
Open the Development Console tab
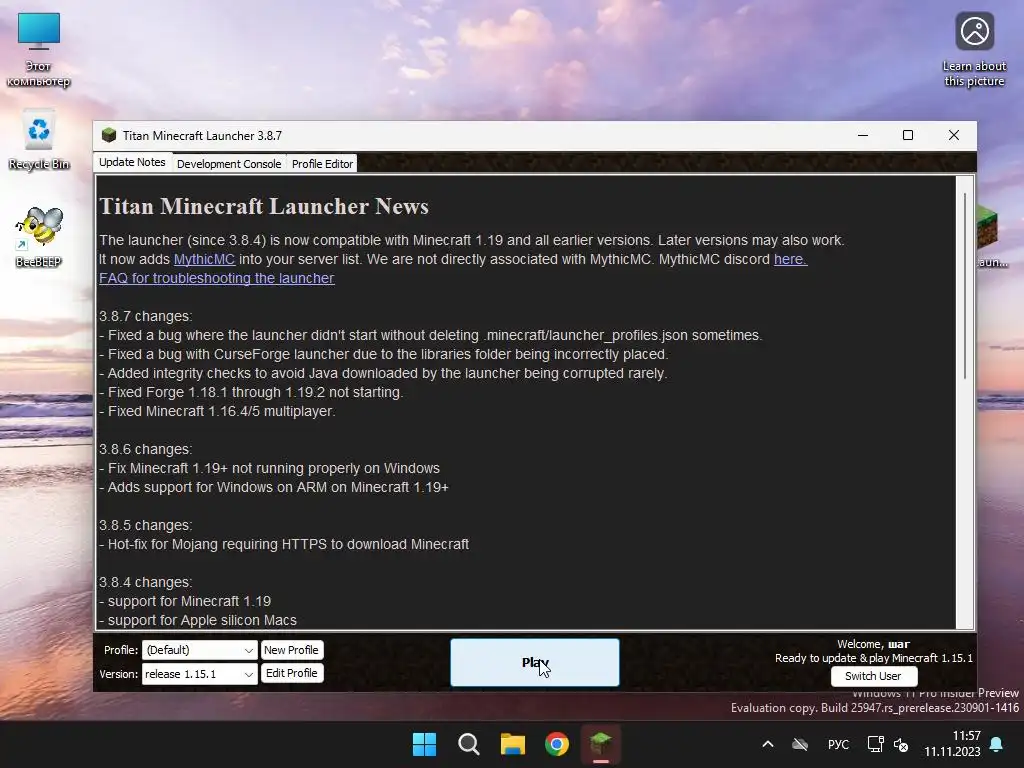(229, 163)
